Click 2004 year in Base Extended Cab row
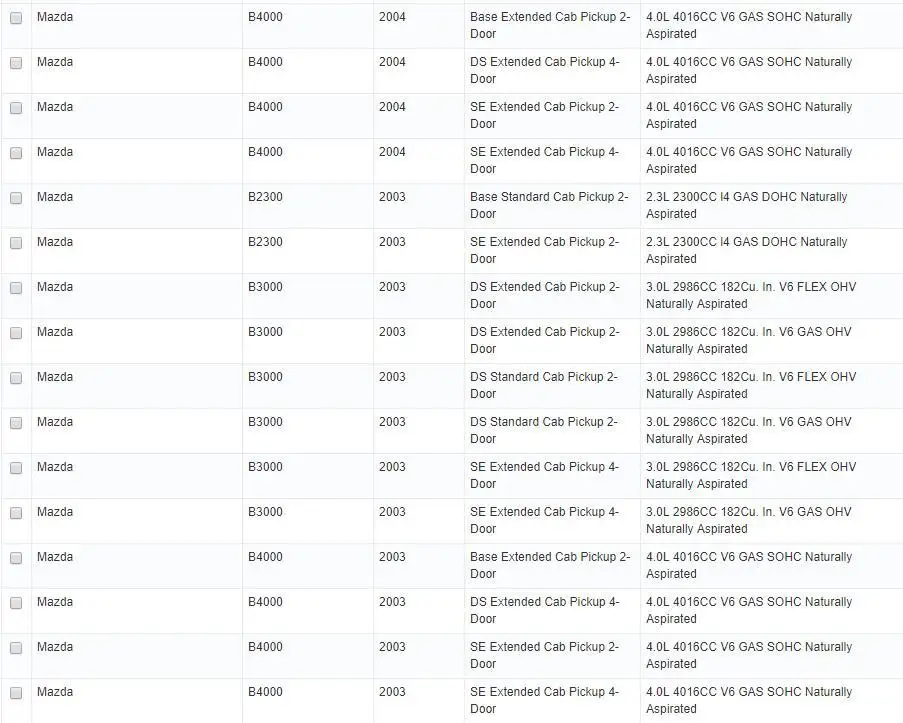The height and width of the screenshot is (723, 903). 392,17
